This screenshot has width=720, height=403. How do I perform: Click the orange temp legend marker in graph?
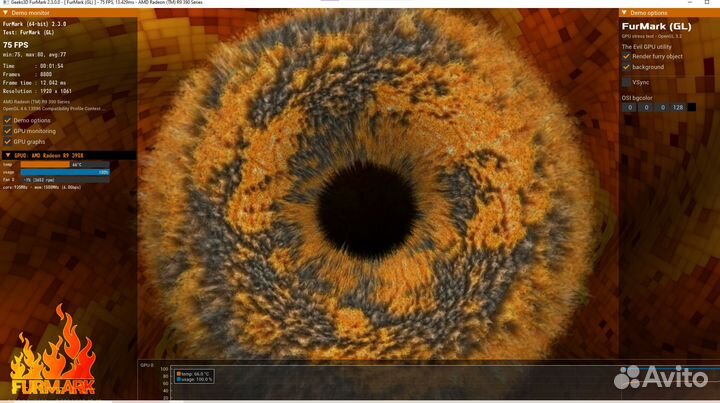coord(178,373)
